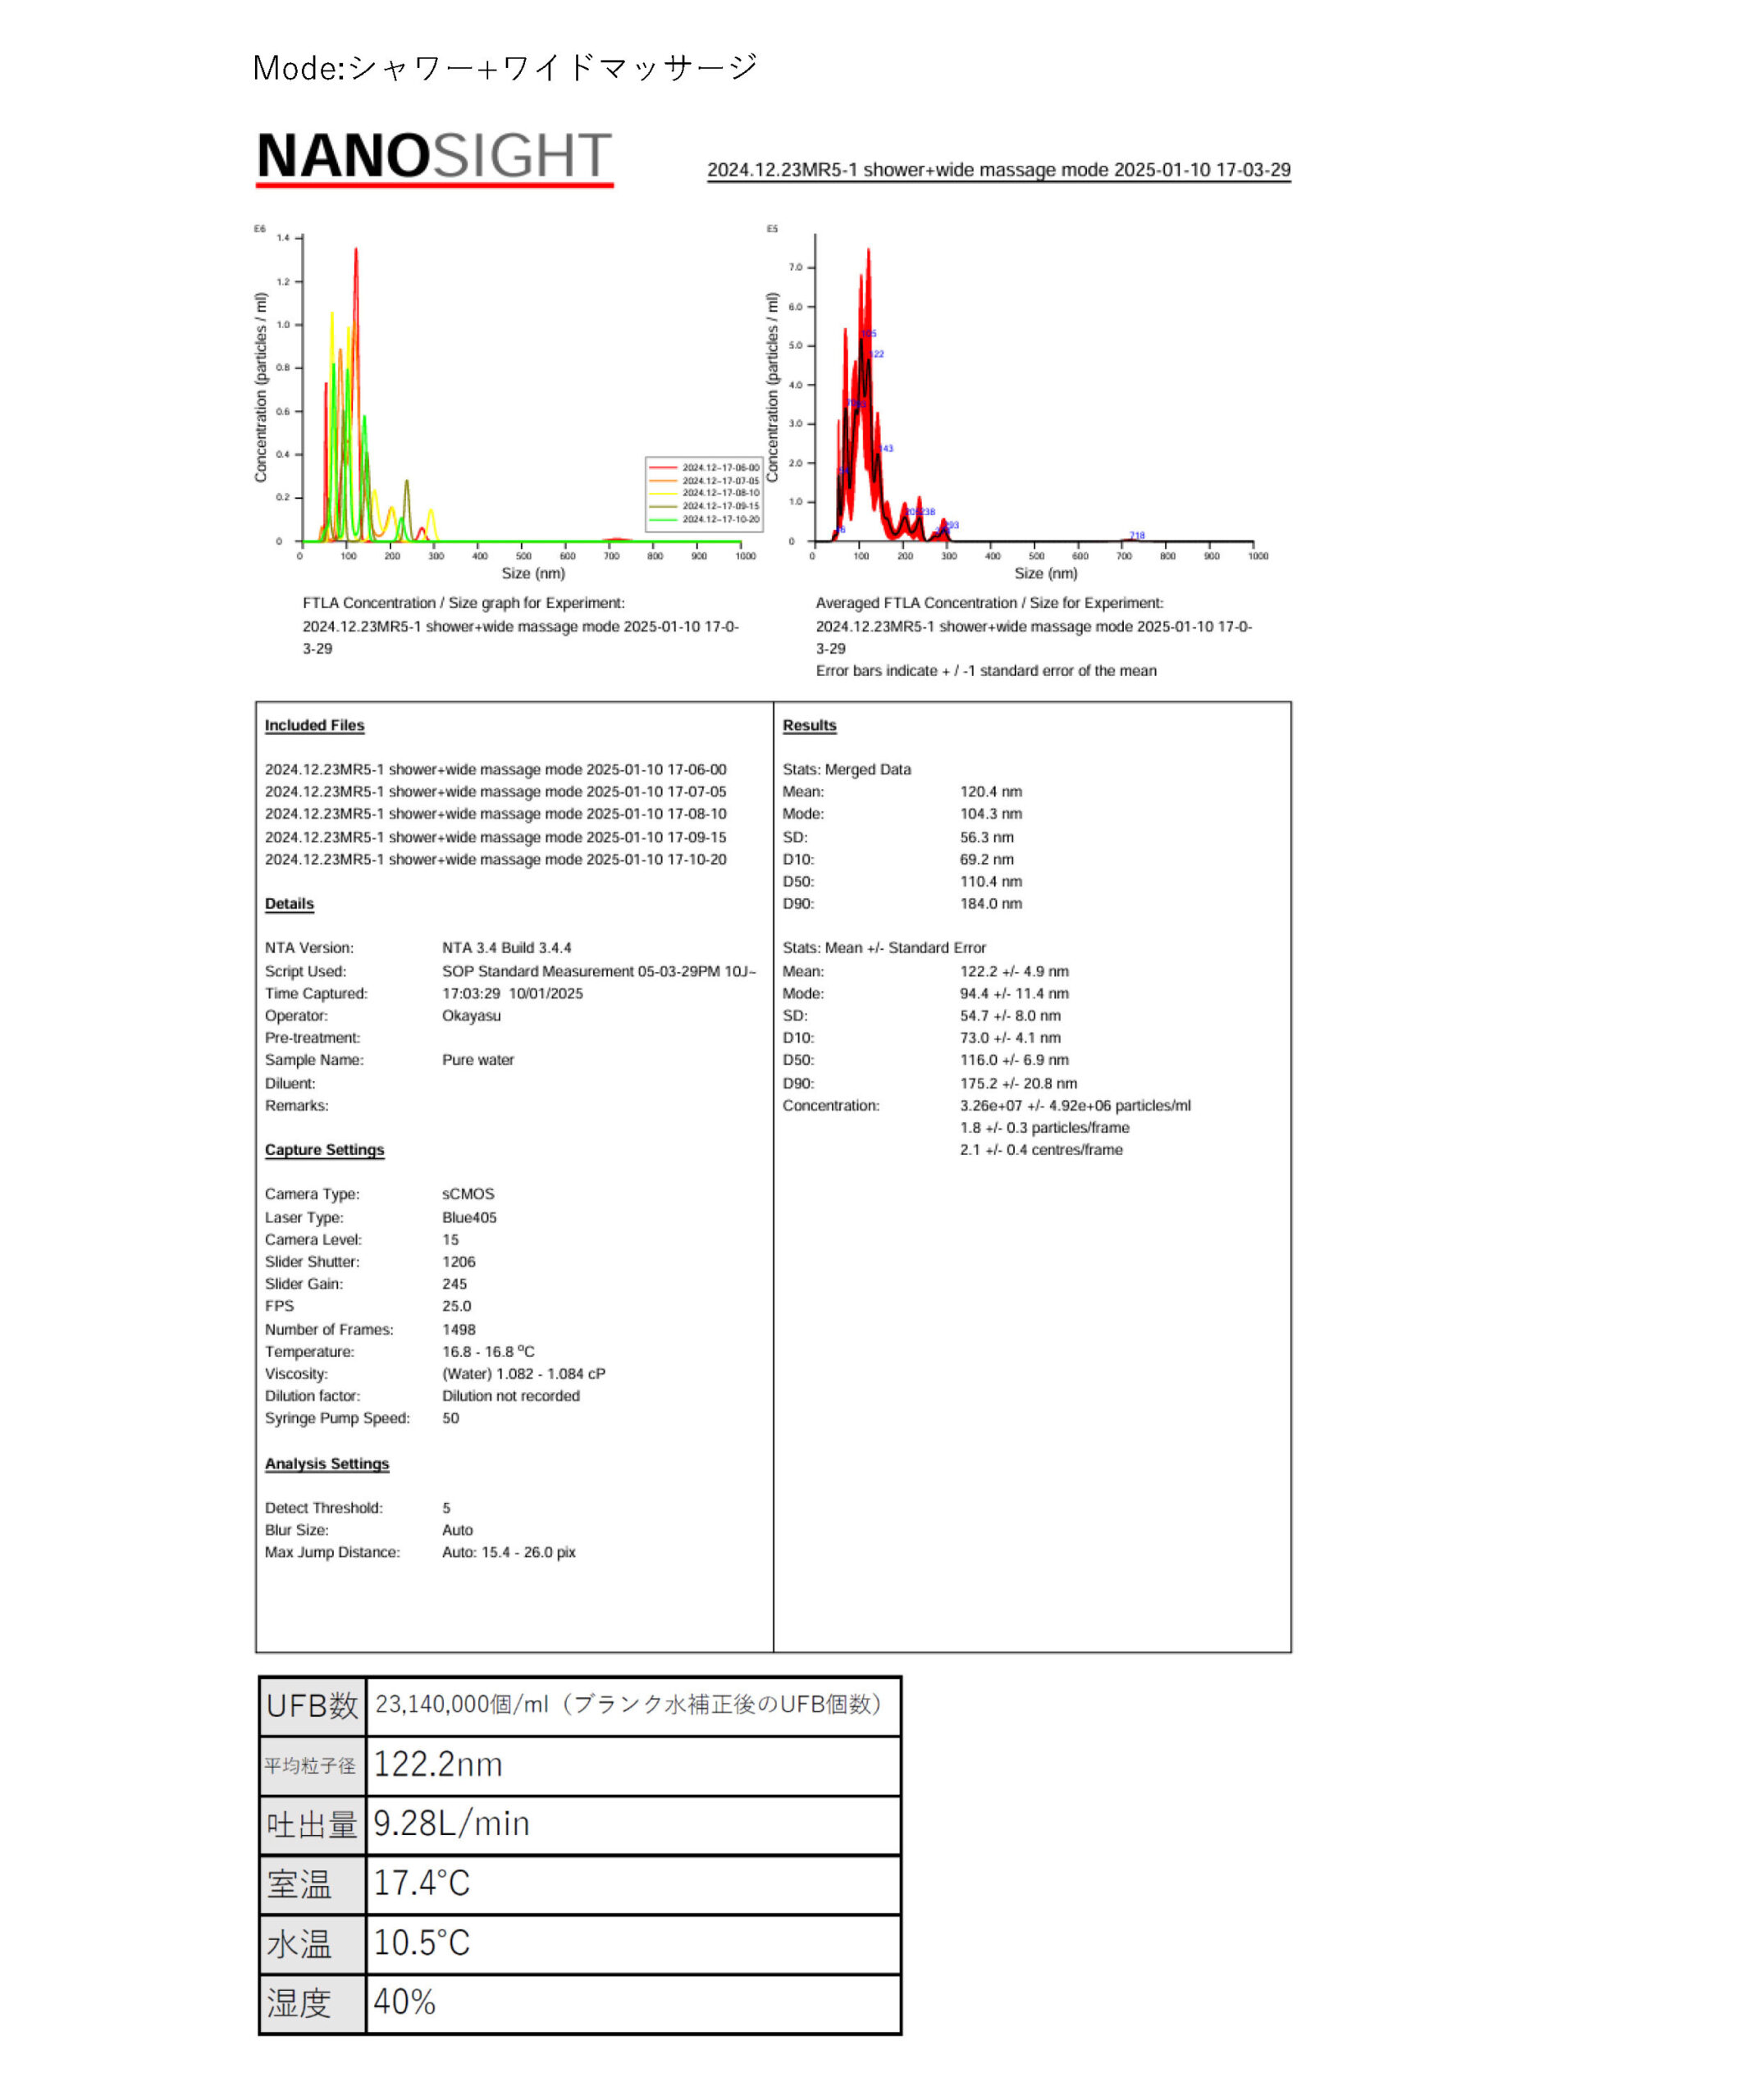Click the SOP Standard Measurement script value
1758x2100 pixels.
point(598,971)
